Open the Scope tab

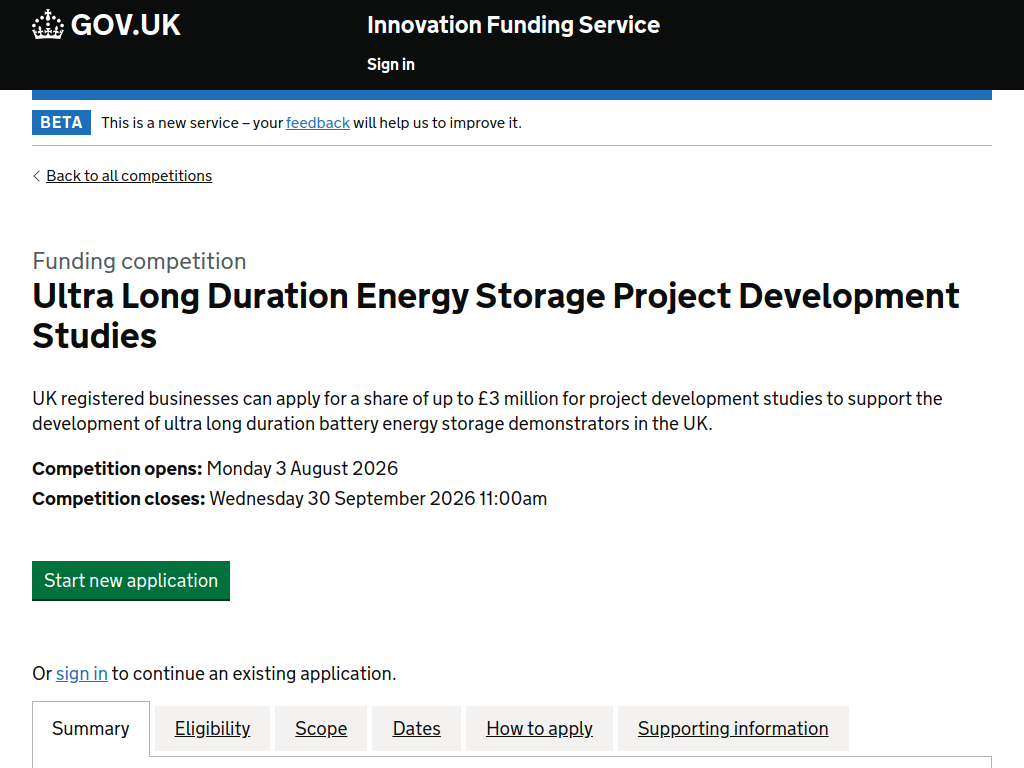point(321,729)
